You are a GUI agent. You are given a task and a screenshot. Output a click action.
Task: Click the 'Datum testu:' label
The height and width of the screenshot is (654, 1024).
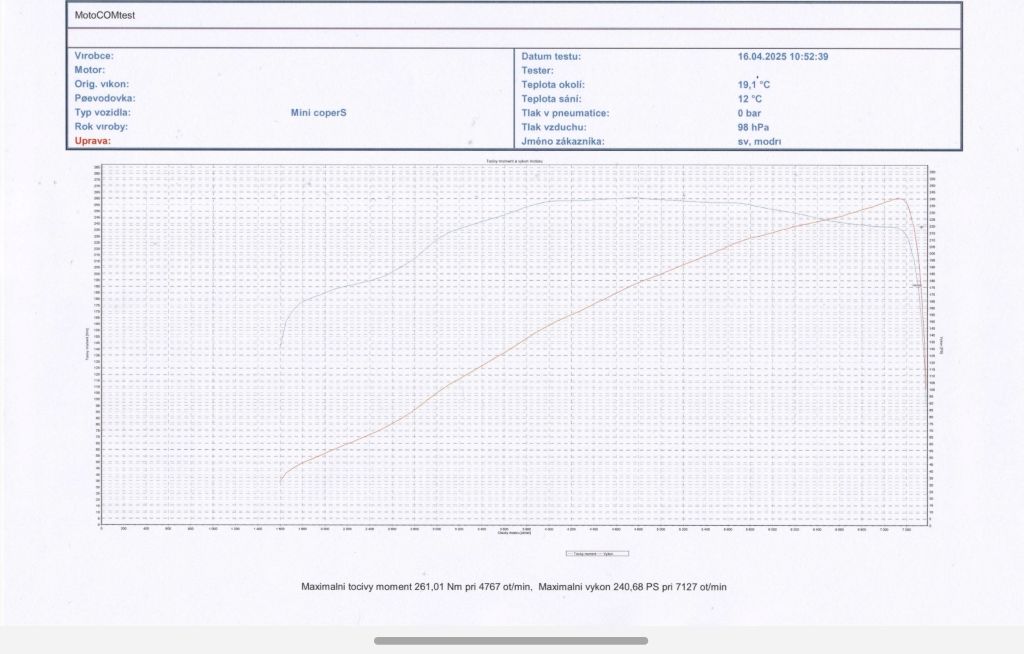[551, 57]
